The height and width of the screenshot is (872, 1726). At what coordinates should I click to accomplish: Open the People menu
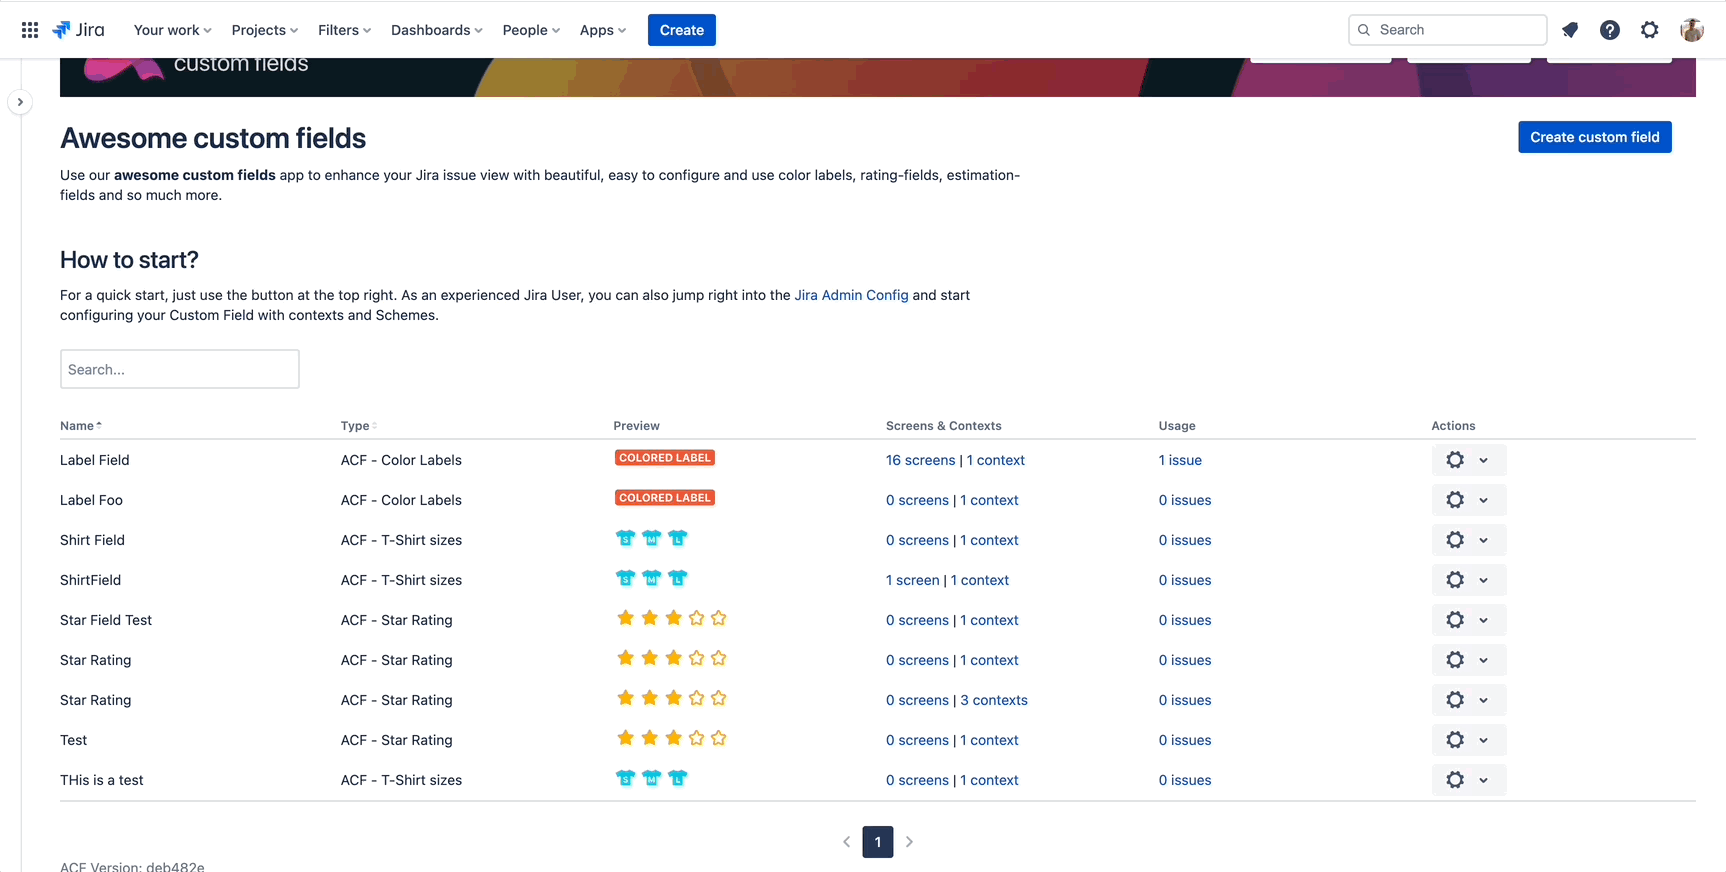point(531,30)
